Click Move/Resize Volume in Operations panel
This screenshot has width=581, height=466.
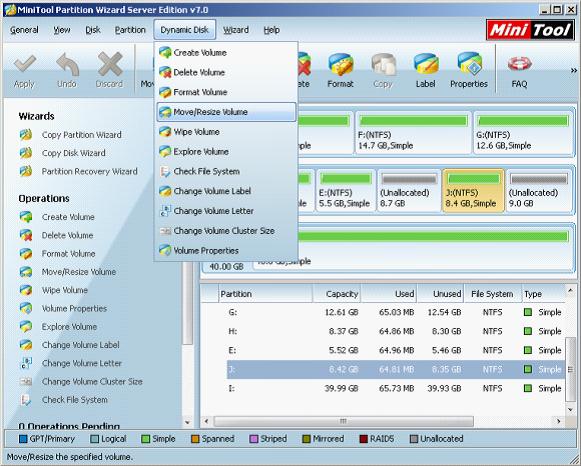pos(67,272)
